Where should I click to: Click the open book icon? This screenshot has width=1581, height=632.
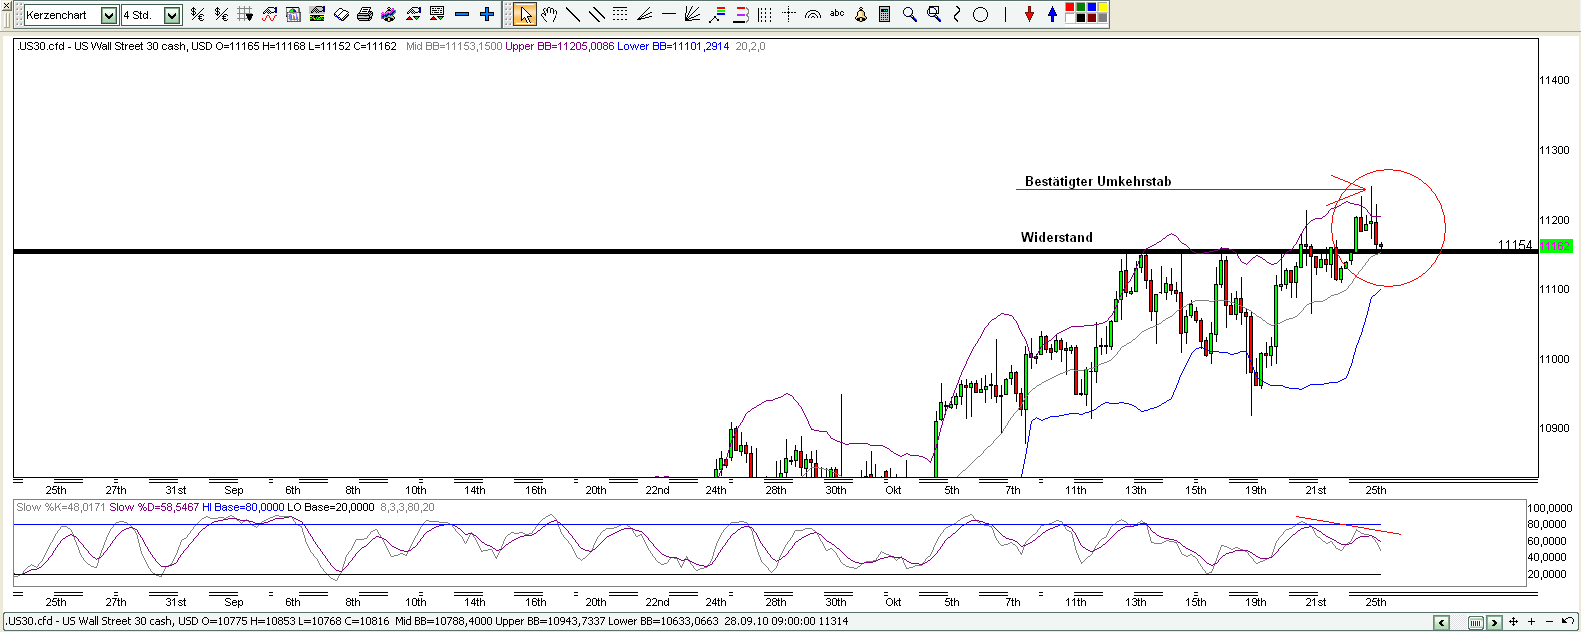341,14
